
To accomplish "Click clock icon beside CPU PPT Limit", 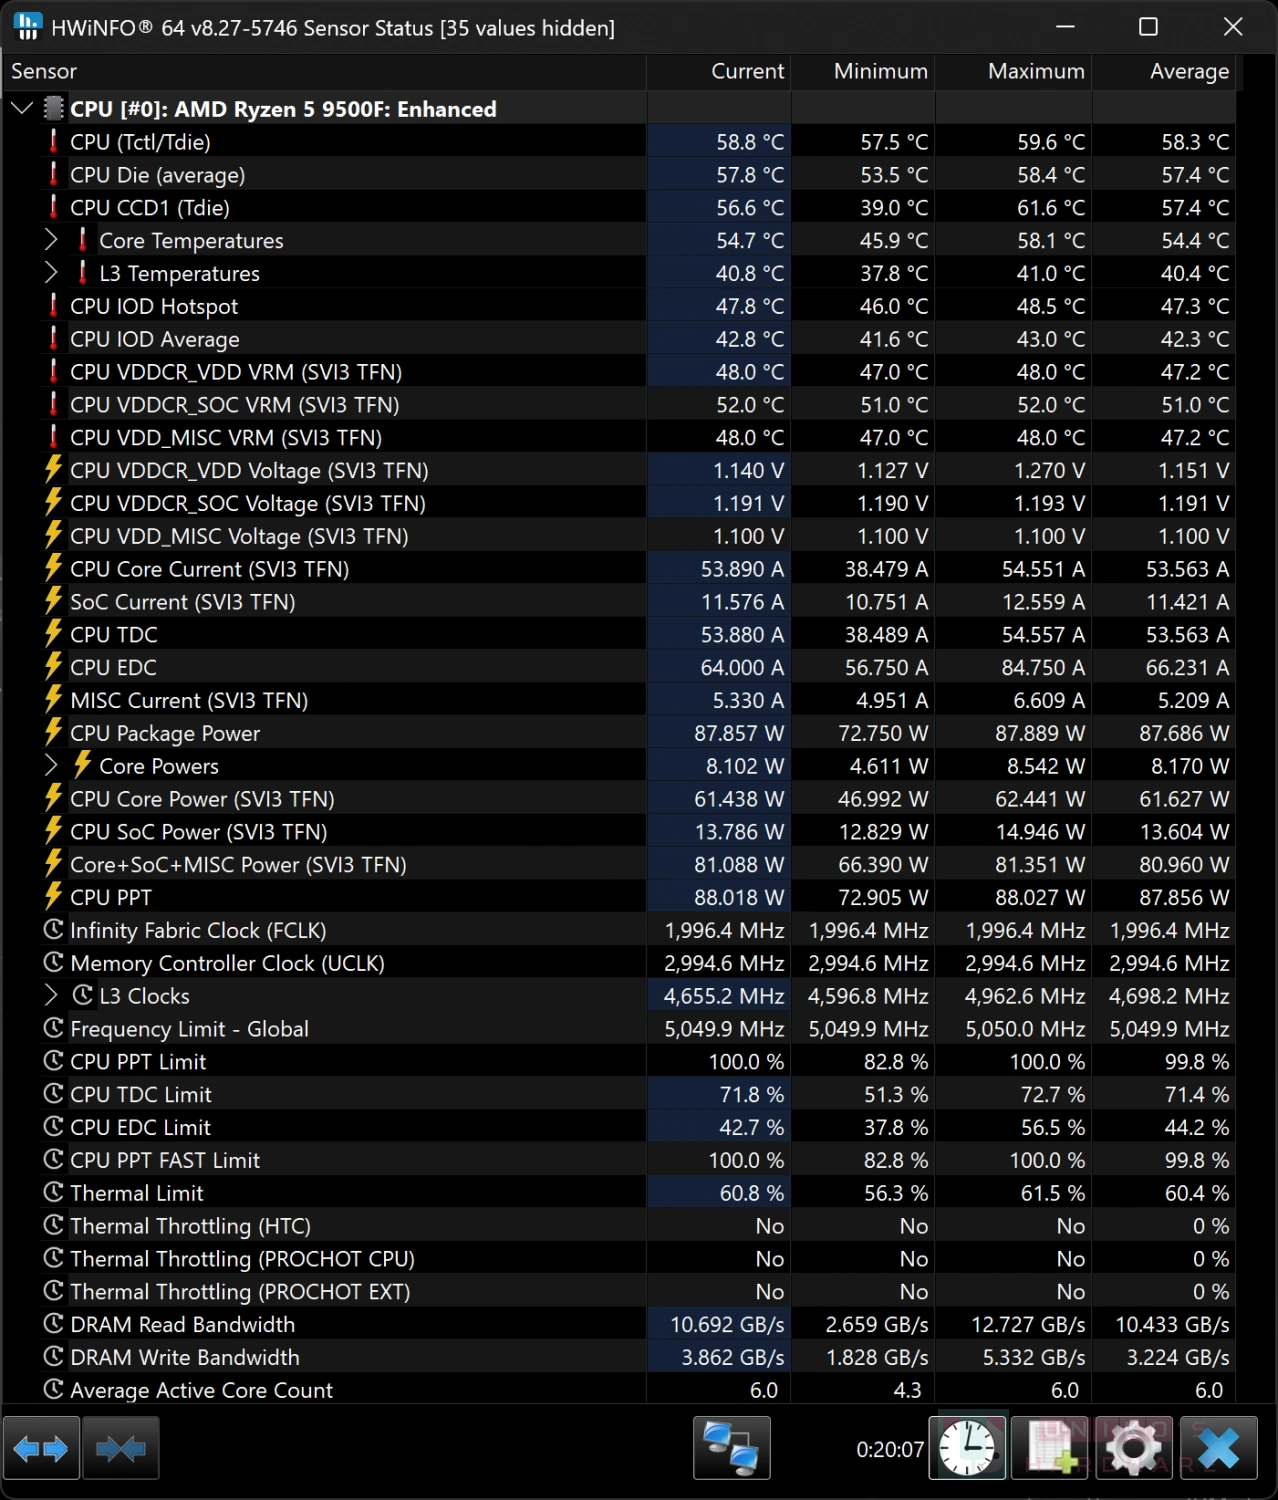I will click(54, 1061).
